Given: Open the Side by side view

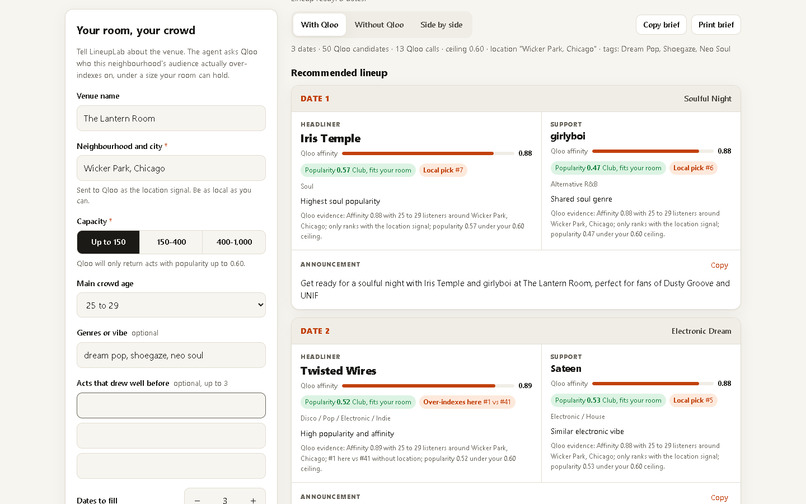Looking at the screenshot, I should click(x=441, y=25).
